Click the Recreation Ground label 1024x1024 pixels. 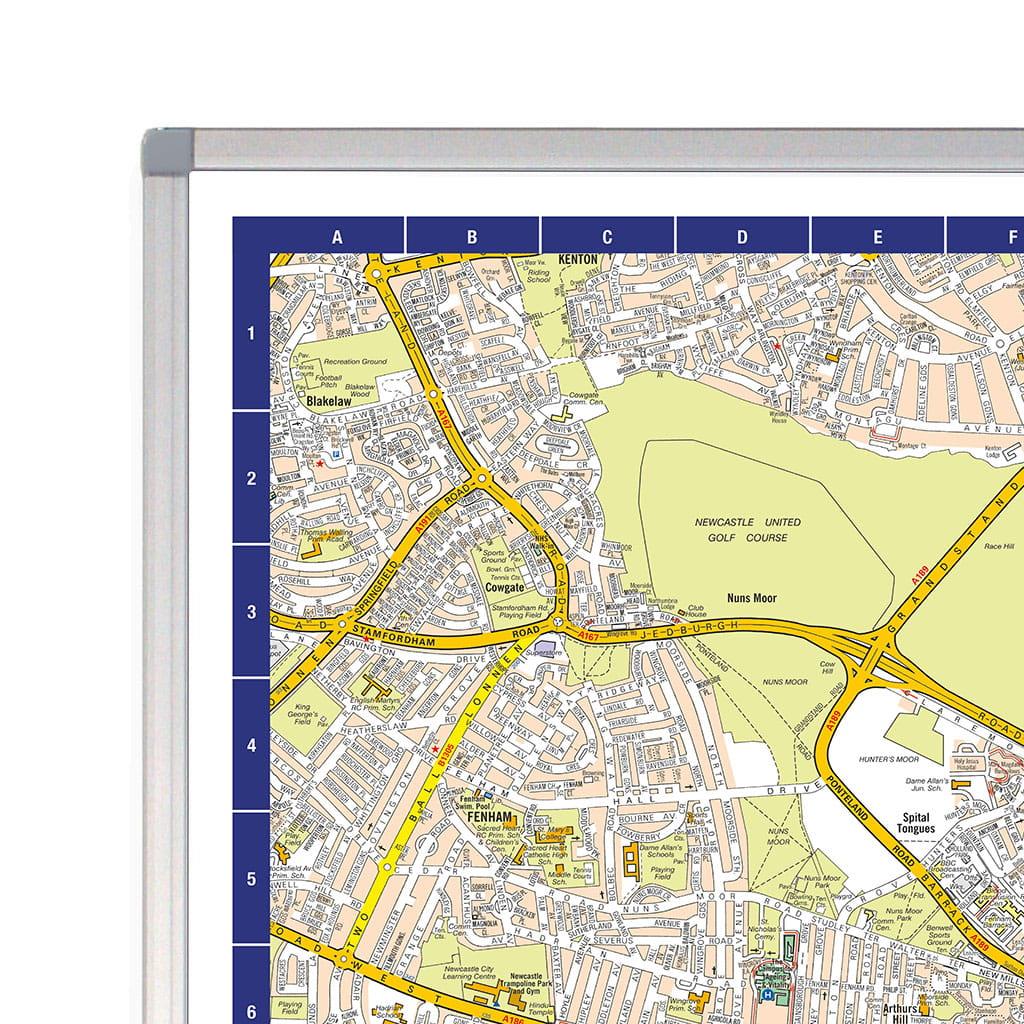(355, 361)
